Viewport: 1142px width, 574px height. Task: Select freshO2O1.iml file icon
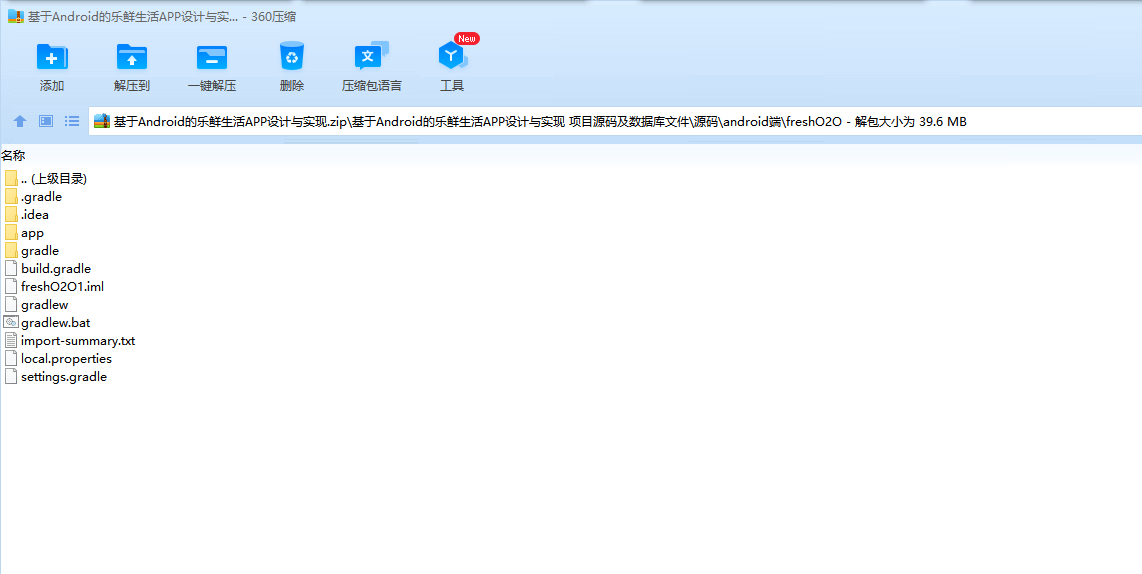click(x=10, y=287)
